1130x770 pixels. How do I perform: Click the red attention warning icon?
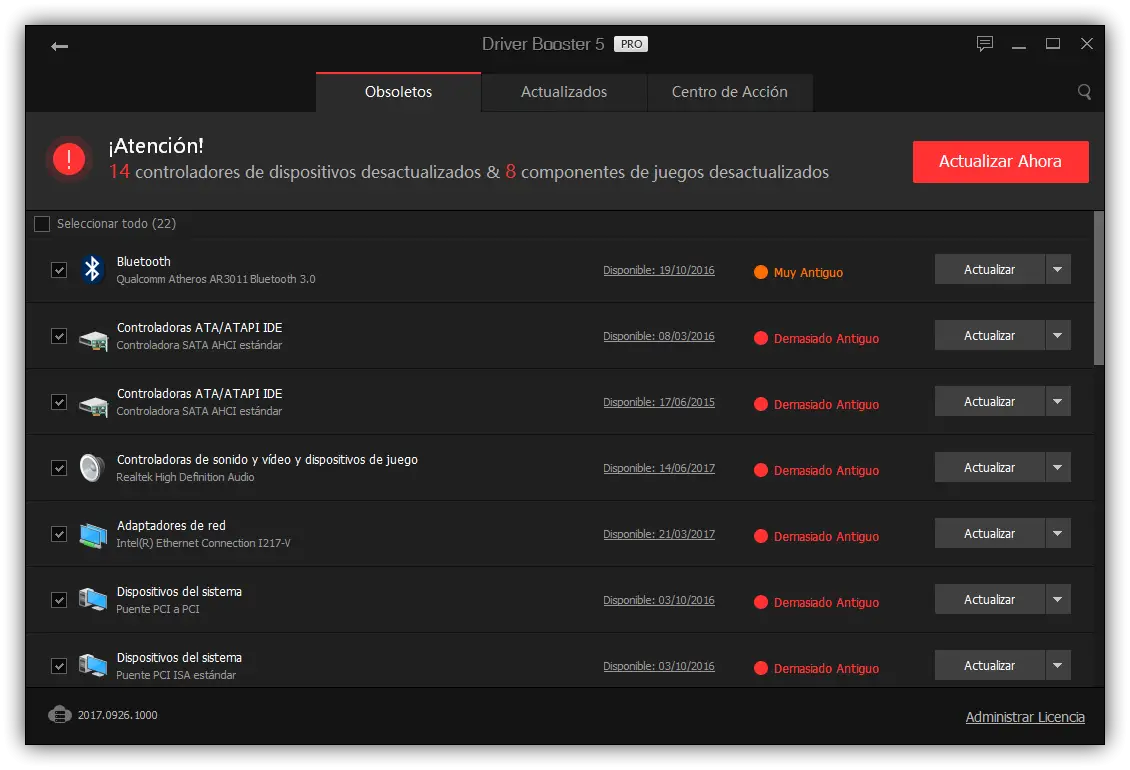coord(68,159)
